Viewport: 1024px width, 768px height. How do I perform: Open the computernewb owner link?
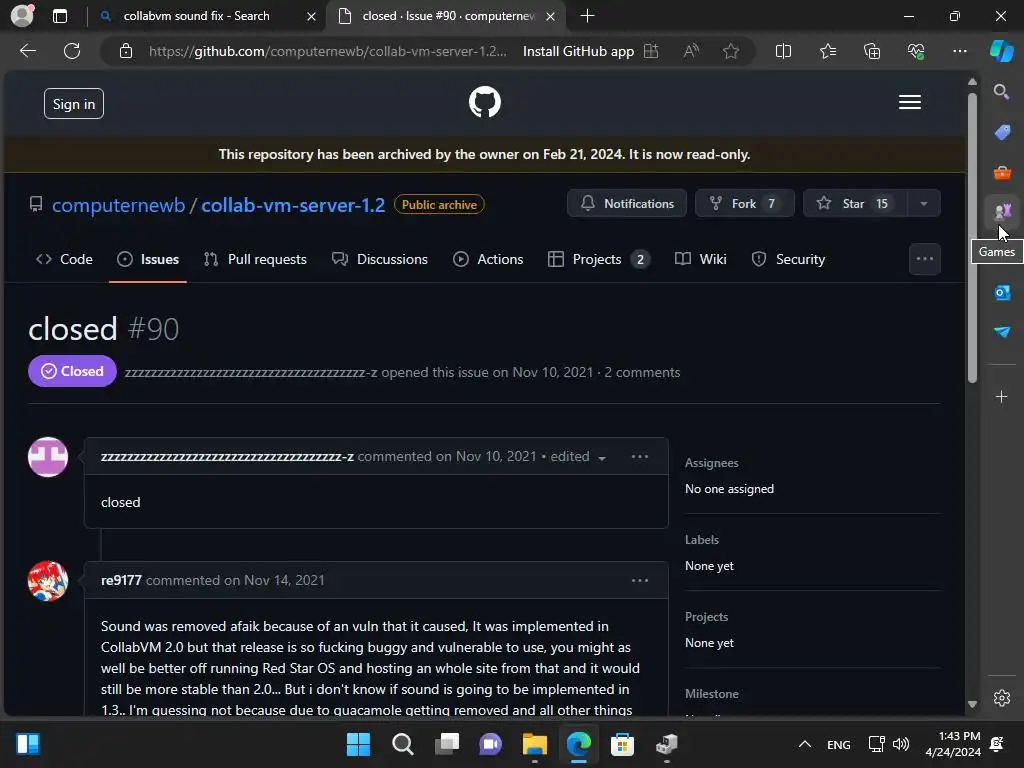(x=118, y=205)
